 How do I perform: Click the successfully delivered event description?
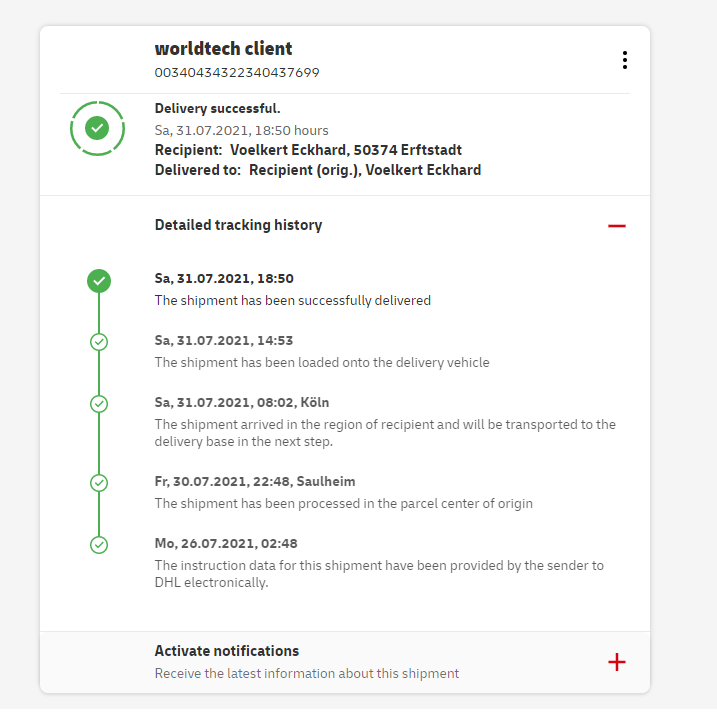[292, 300]
